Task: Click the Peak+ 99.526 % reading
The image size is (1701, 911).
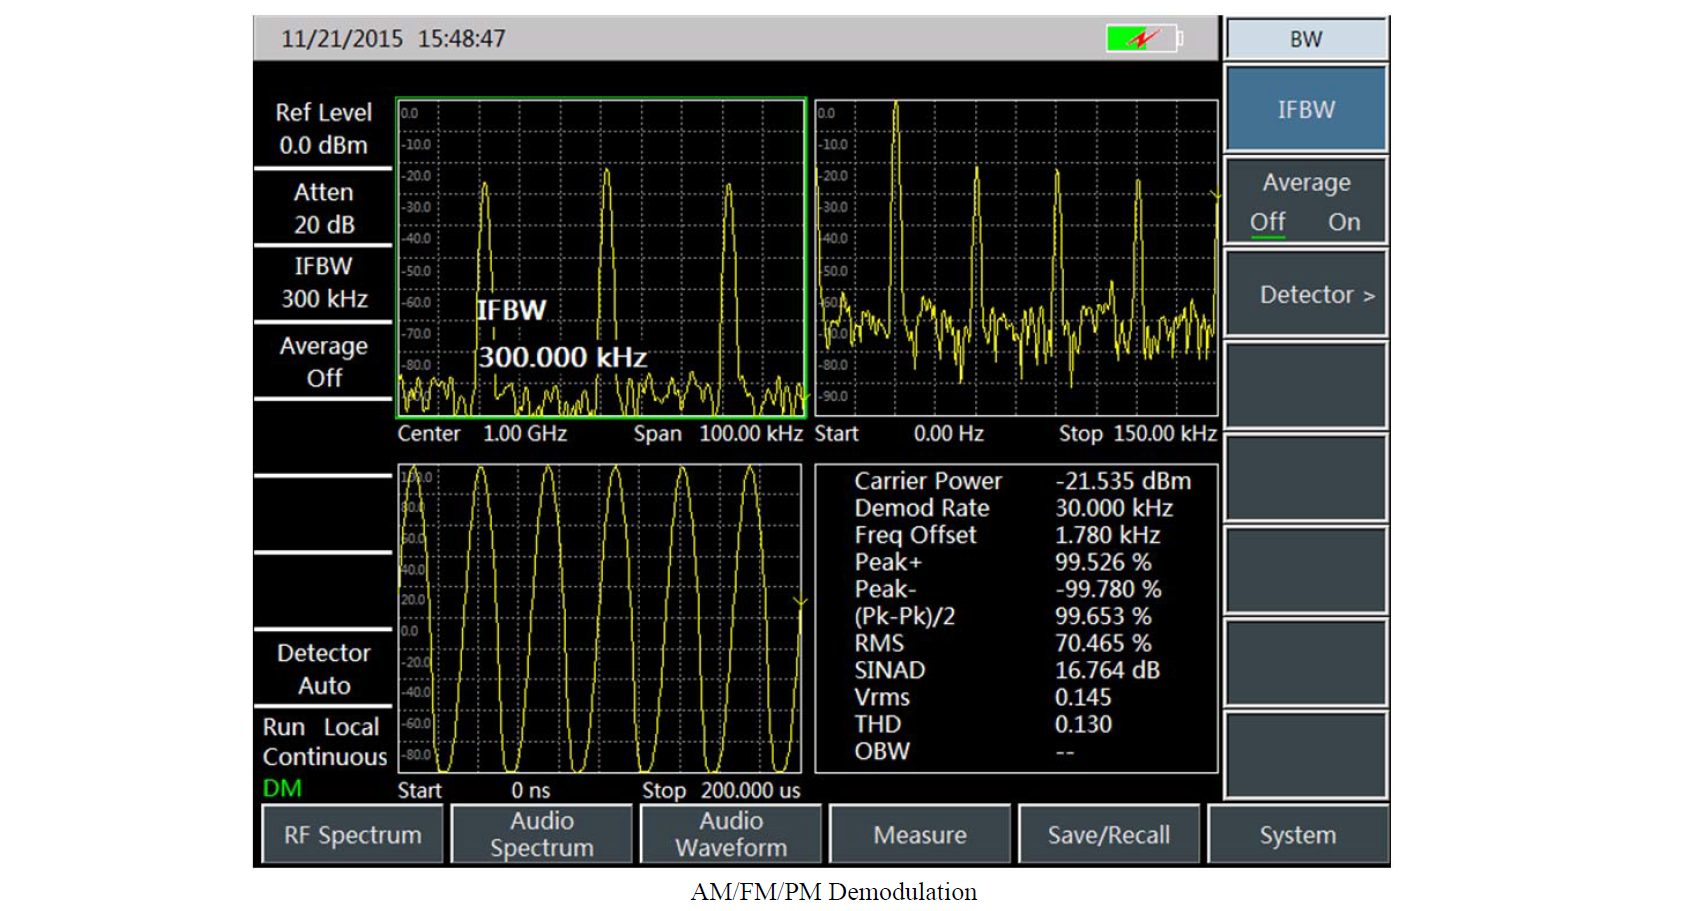Action: [x=1003, y=562]
